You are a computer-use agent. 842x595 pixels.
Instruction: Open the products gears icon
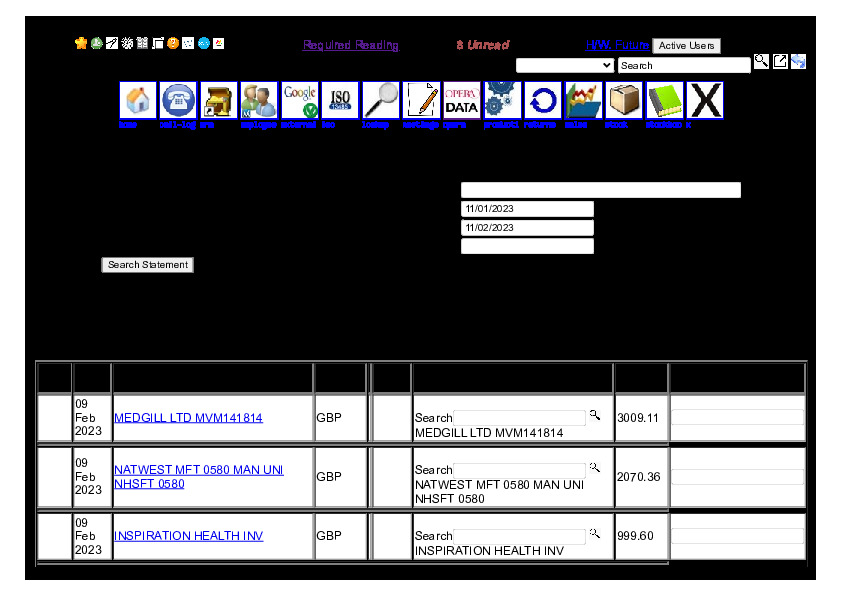502,101
